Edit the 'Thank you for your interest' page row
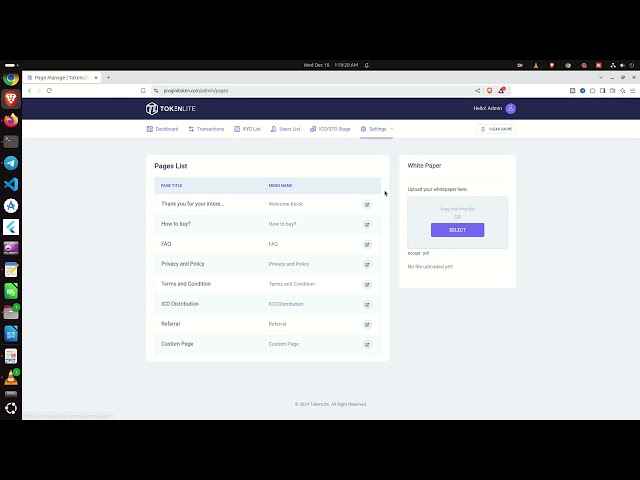 click(x=367, y=204)
